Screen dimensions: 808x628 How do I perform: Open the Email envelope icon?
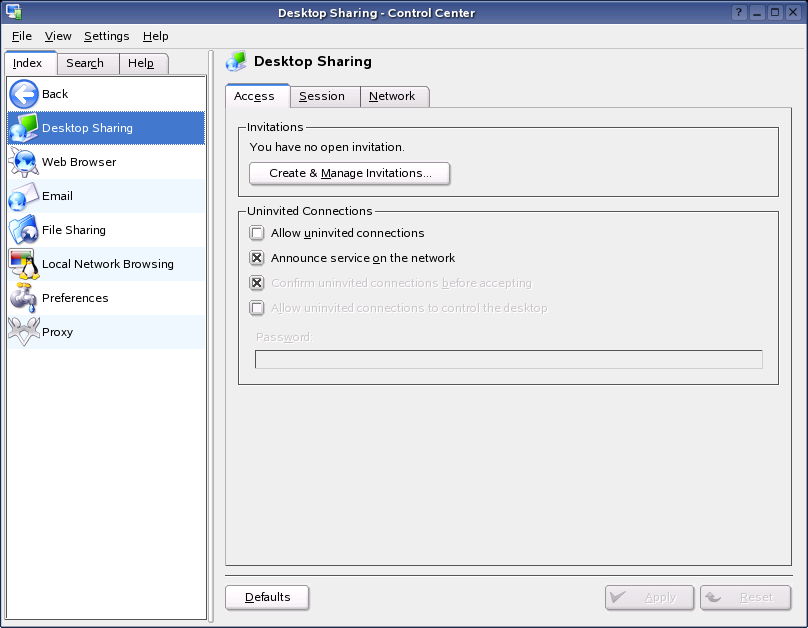(24, 196)
